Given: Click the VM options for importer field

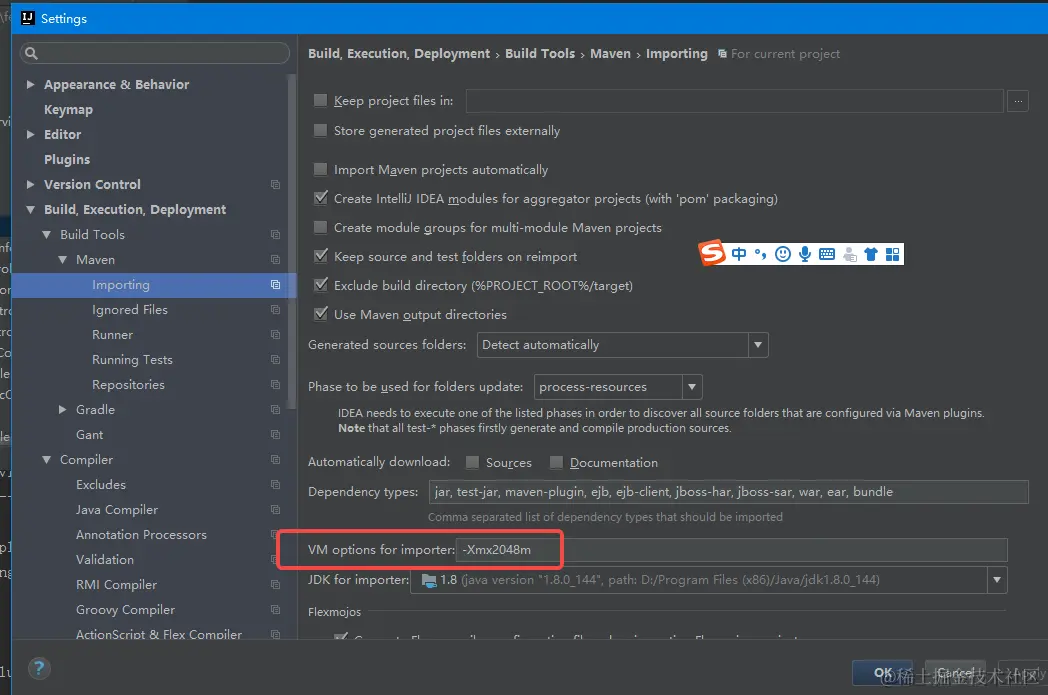Looking at the screenshot, I should point(731,550).
